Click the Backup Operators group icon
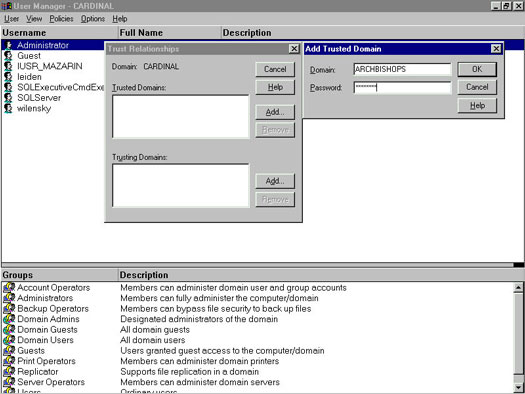This screenshot has width=525, height=394. [x=9, y=309]
